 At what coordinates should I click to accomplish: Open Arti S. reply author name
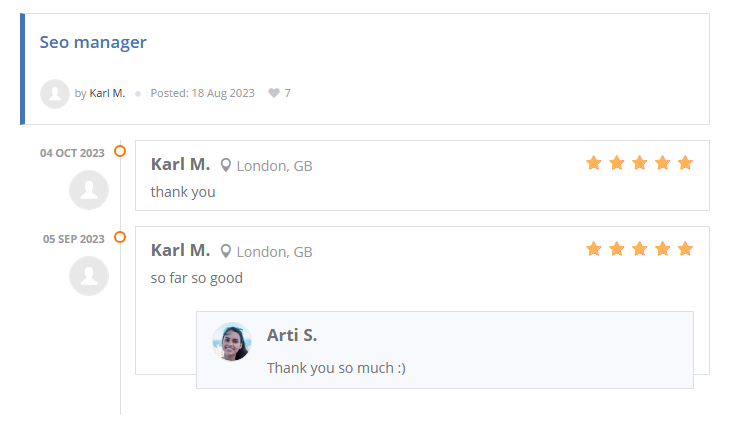292,335
